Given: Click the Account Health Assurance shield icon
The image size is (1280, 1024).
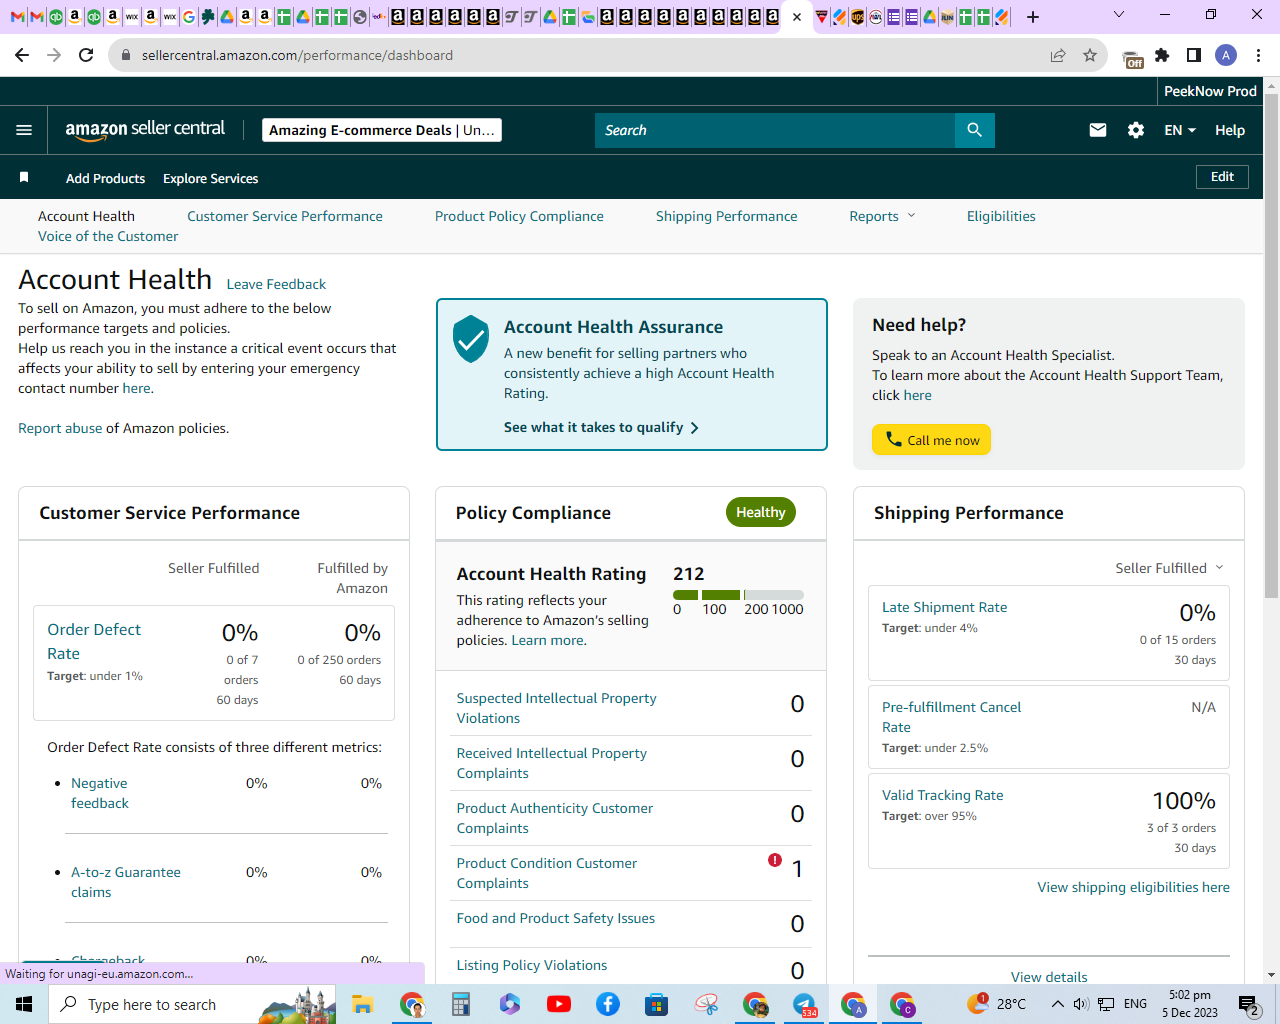Looking at the screenshot, I should tap(471, 339).
